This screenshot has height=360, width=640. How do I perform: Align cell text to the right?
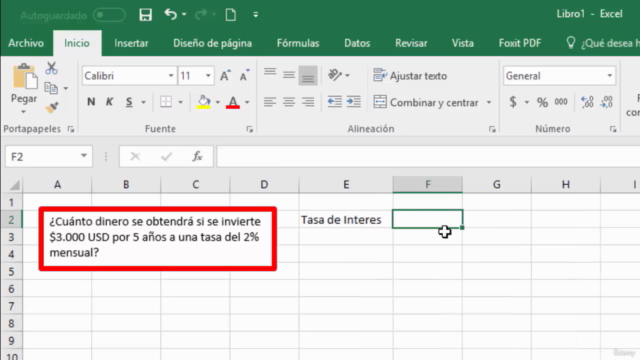(x=308, y=102)
